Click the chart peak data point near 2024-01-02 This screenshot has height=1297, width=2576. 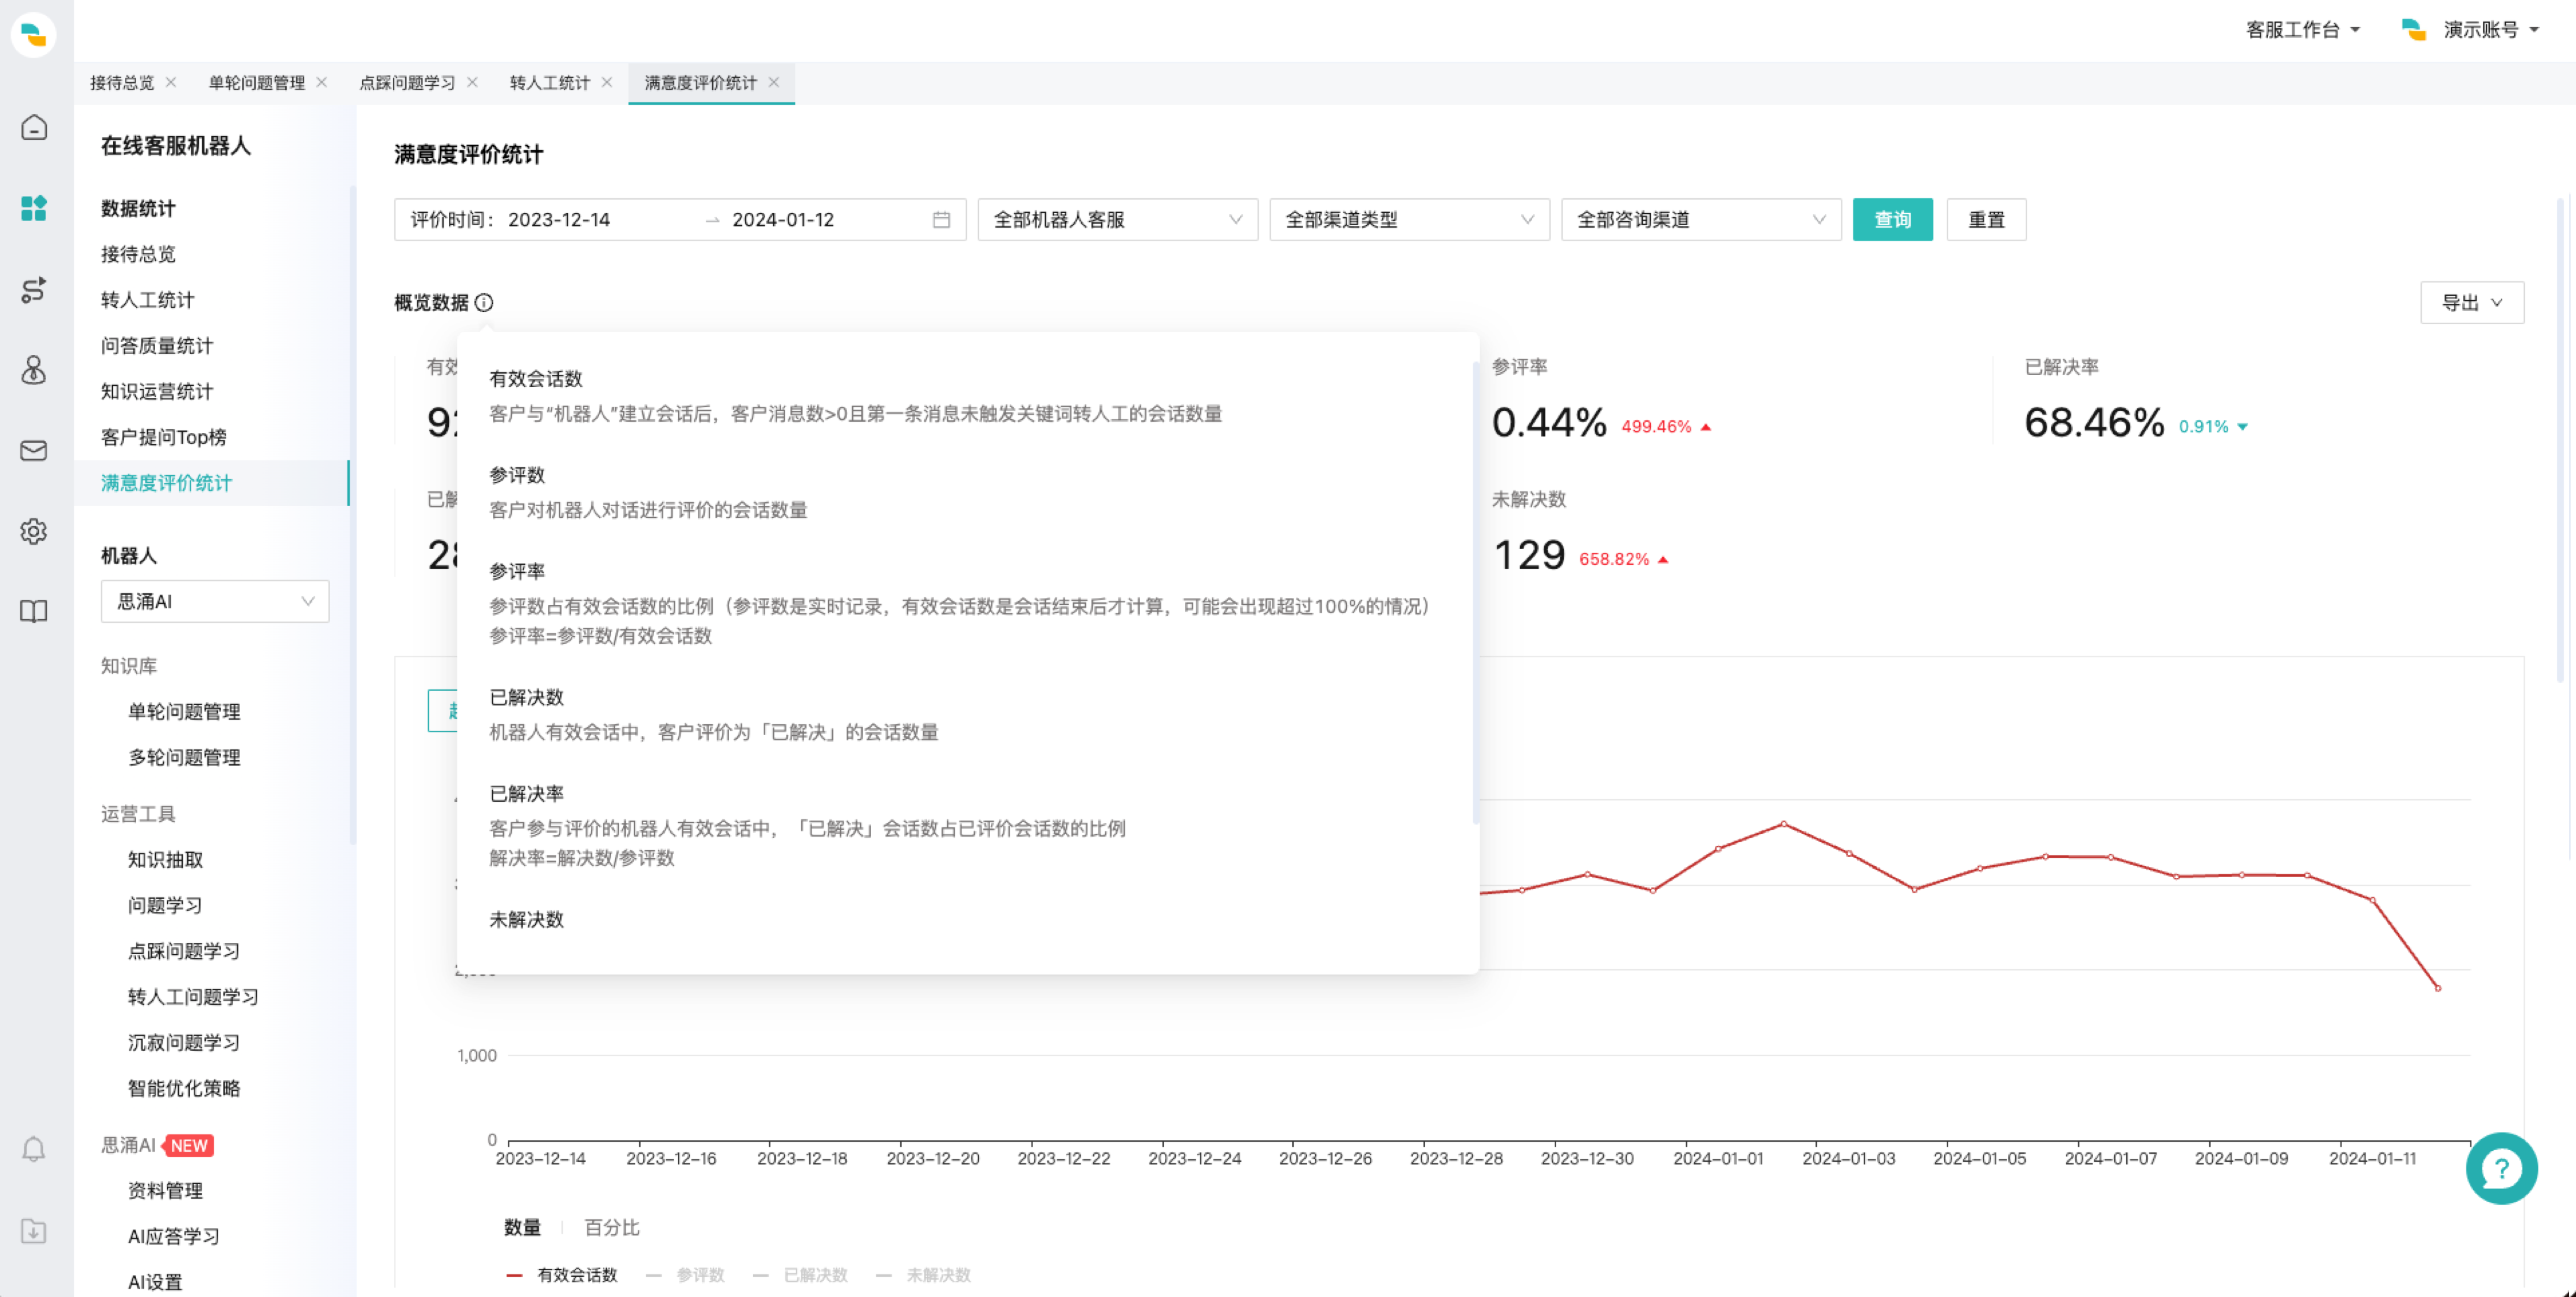click(1783, 824)
